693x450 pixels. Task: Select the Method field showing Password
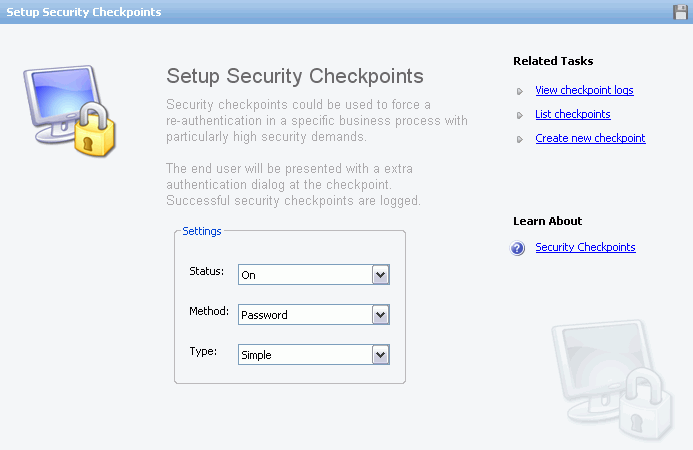tap(314, 314)
